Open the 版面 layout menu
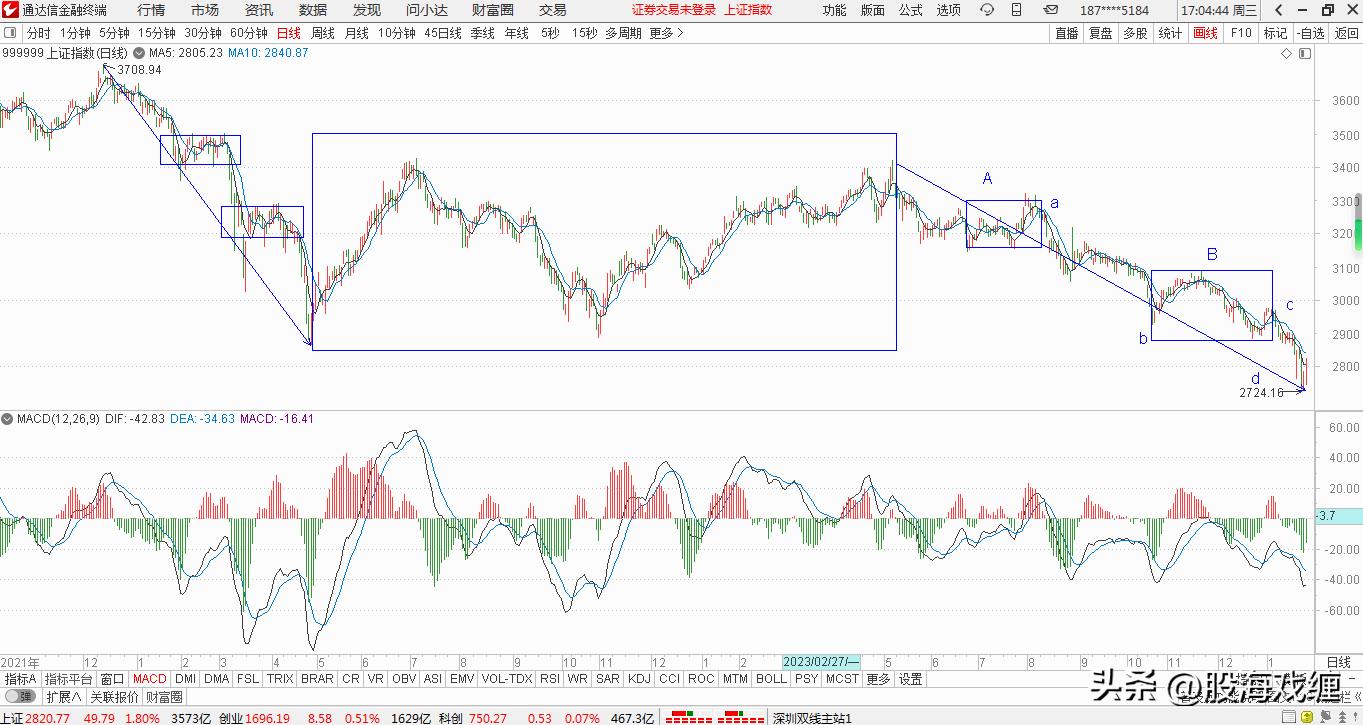 click(x=872, y=10)
